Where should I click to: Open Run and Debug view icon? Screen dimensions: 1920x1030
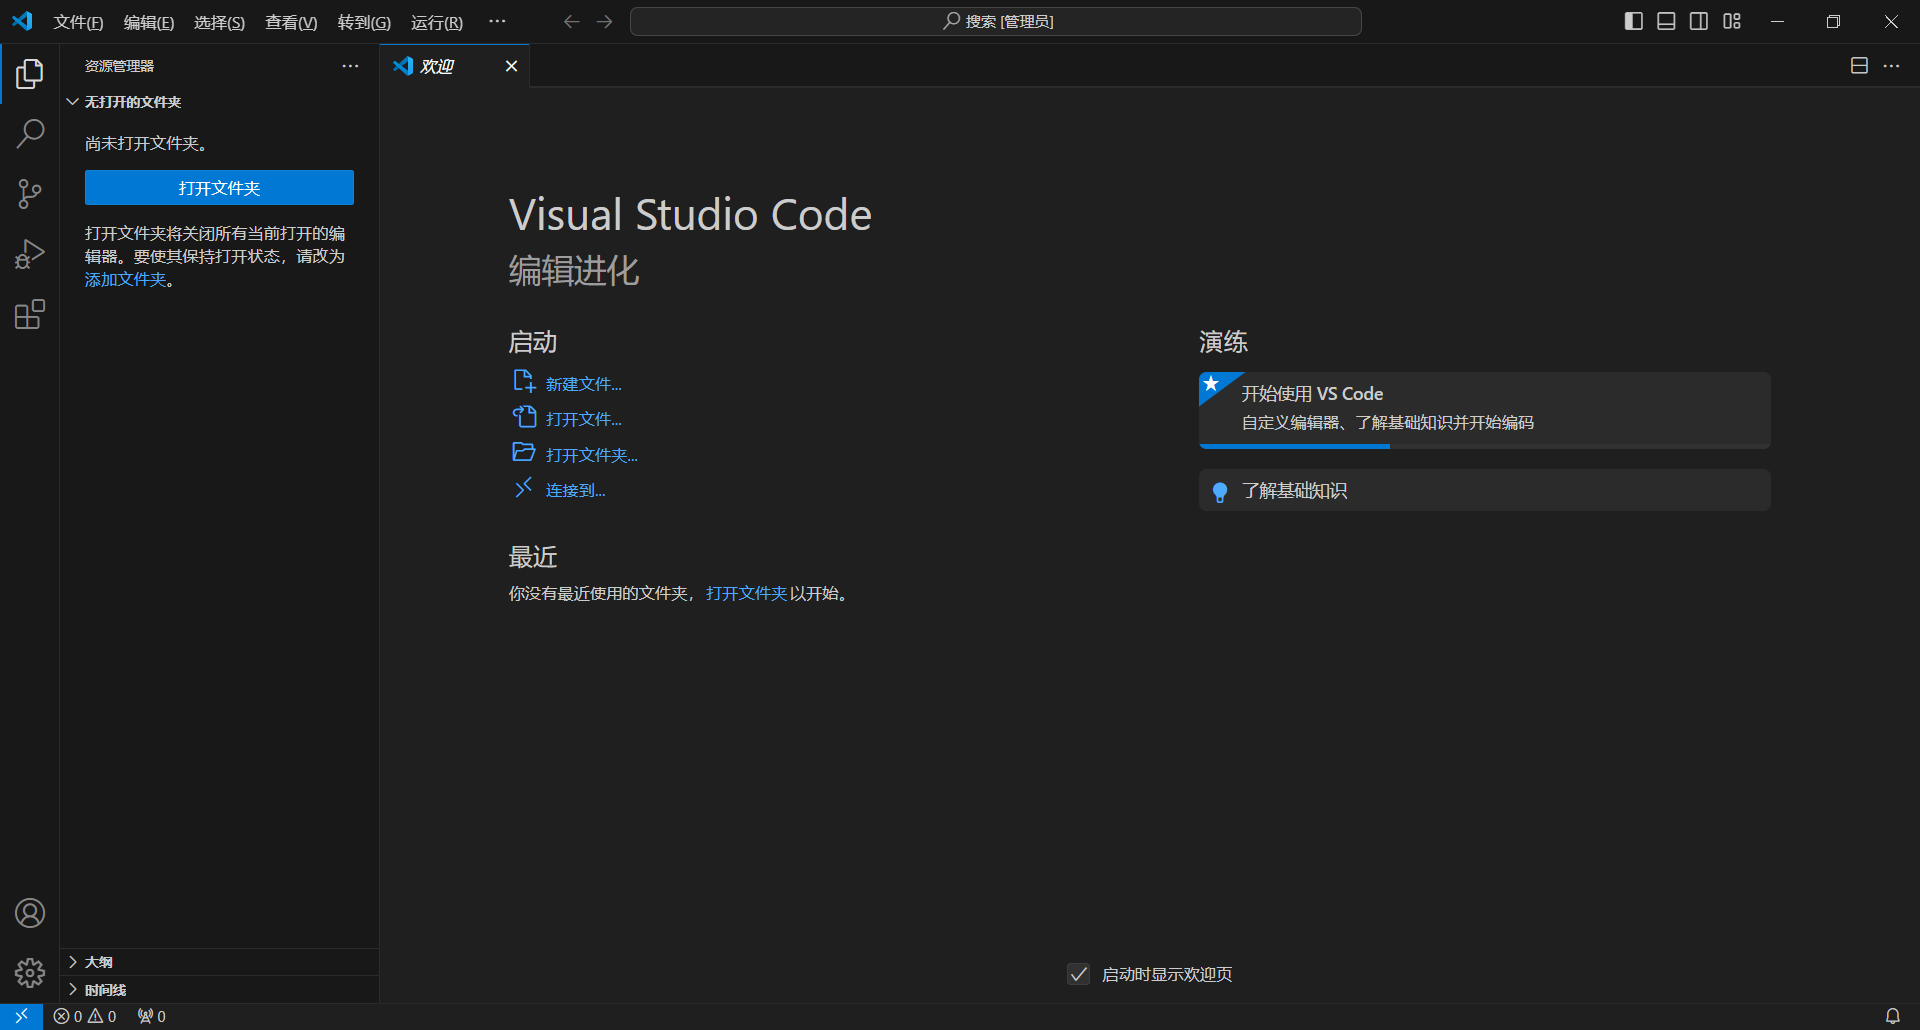pos(30,254)
